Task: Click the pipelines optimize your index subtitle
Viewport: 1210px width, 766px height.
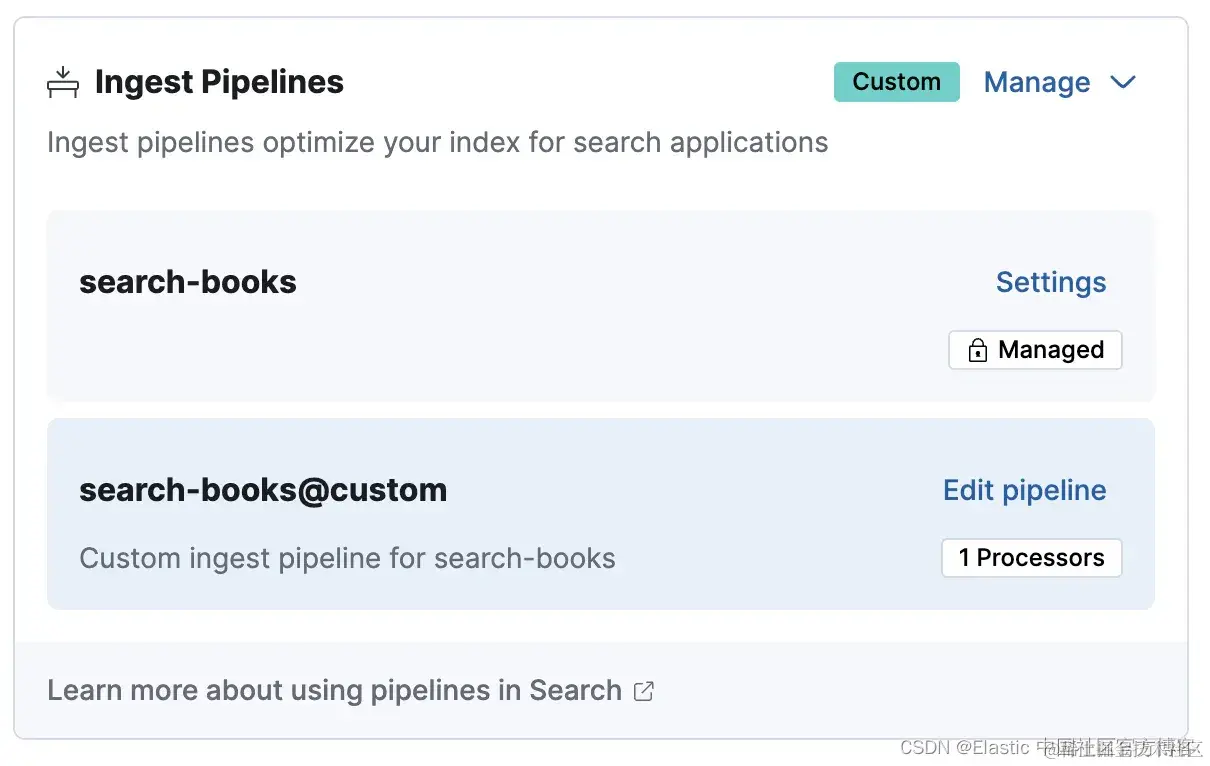Action: coord(437,143)
